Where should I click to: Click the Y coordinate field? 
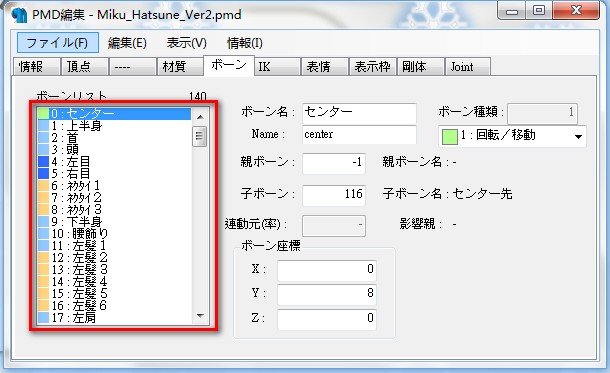(327, 294)
